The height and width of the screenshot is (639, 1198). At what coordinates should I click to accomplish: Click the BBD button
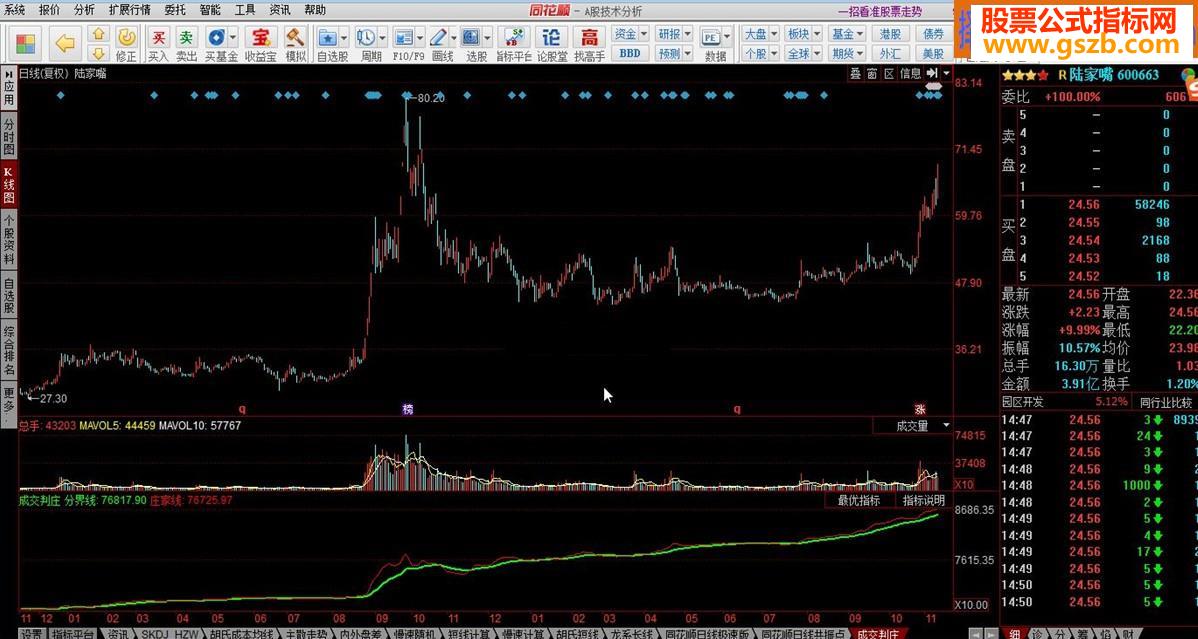coord(630,54)
